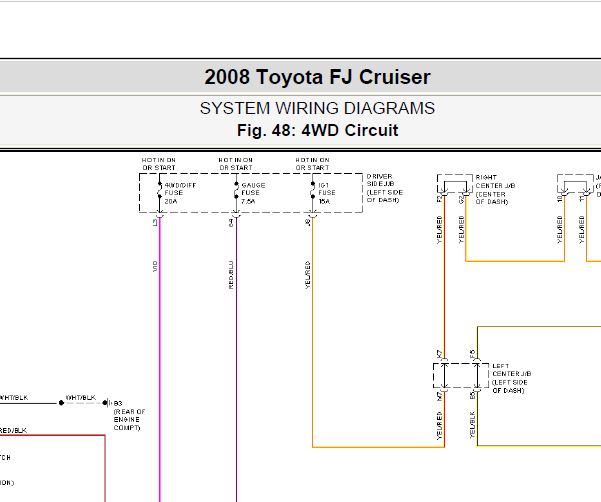Click pin L3 under the 4WD/DIFF fuse

[155, 222]
